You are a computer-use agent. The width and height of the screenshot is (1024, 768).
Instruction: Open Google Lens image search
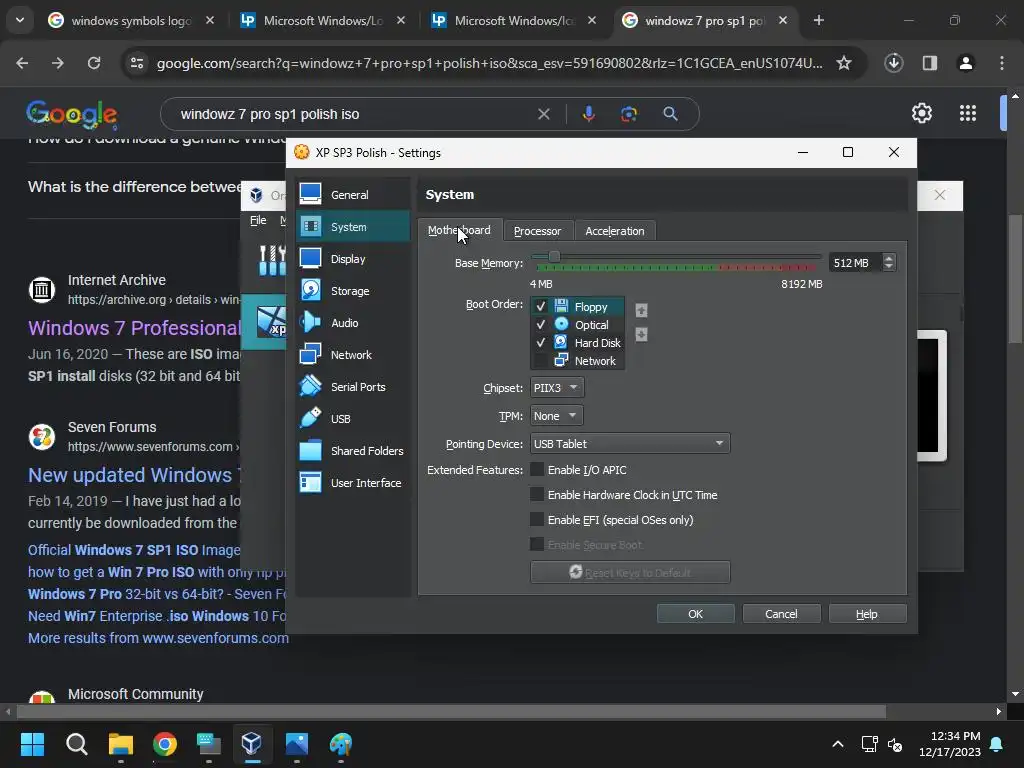[629, 114]
